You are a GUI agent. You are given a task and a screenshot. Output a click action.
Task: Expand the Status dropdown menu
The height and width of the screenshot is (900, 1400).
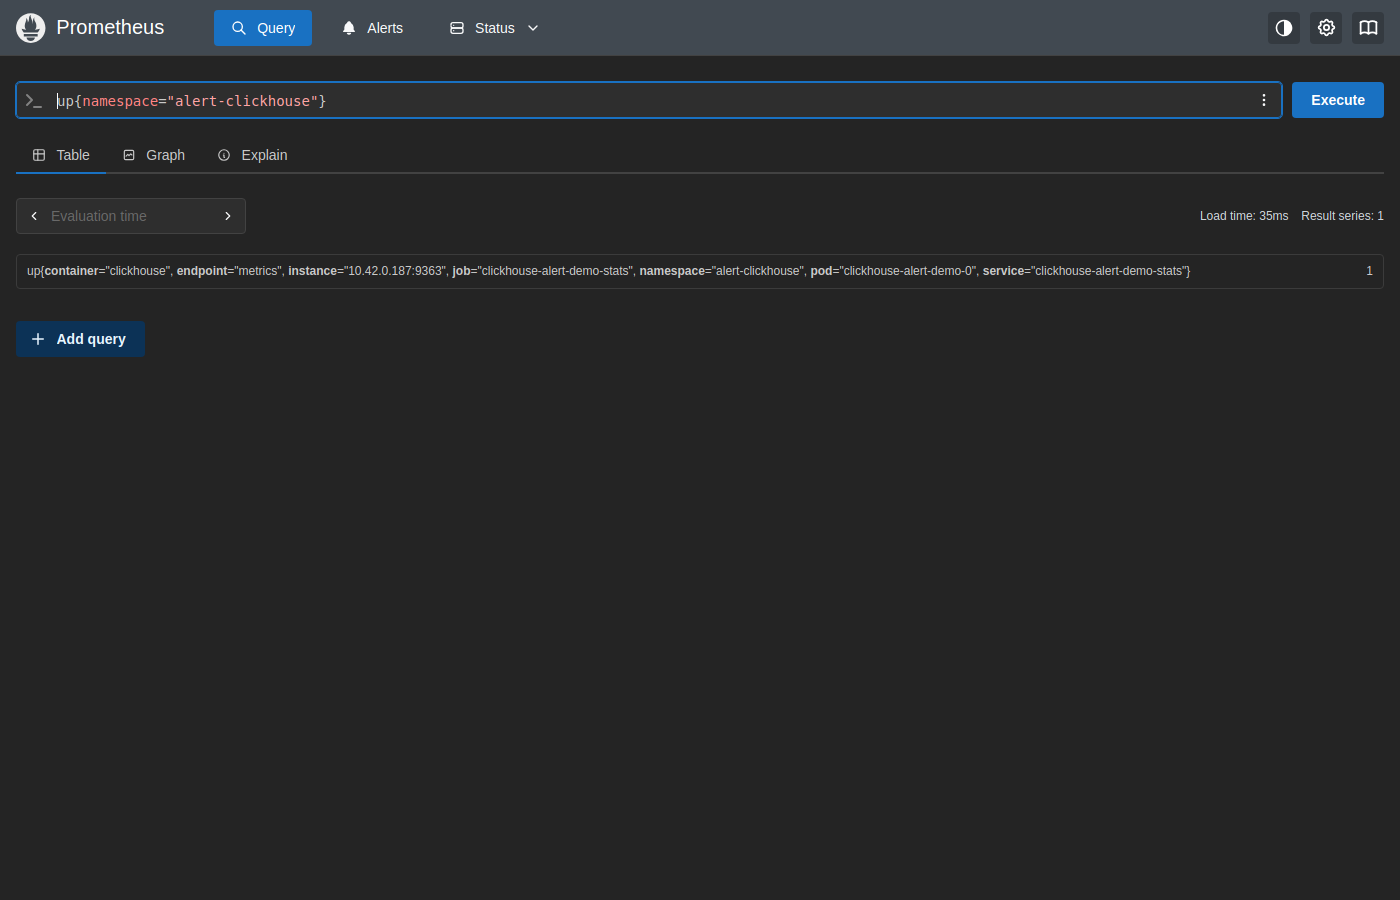click(x=494, y=28)
